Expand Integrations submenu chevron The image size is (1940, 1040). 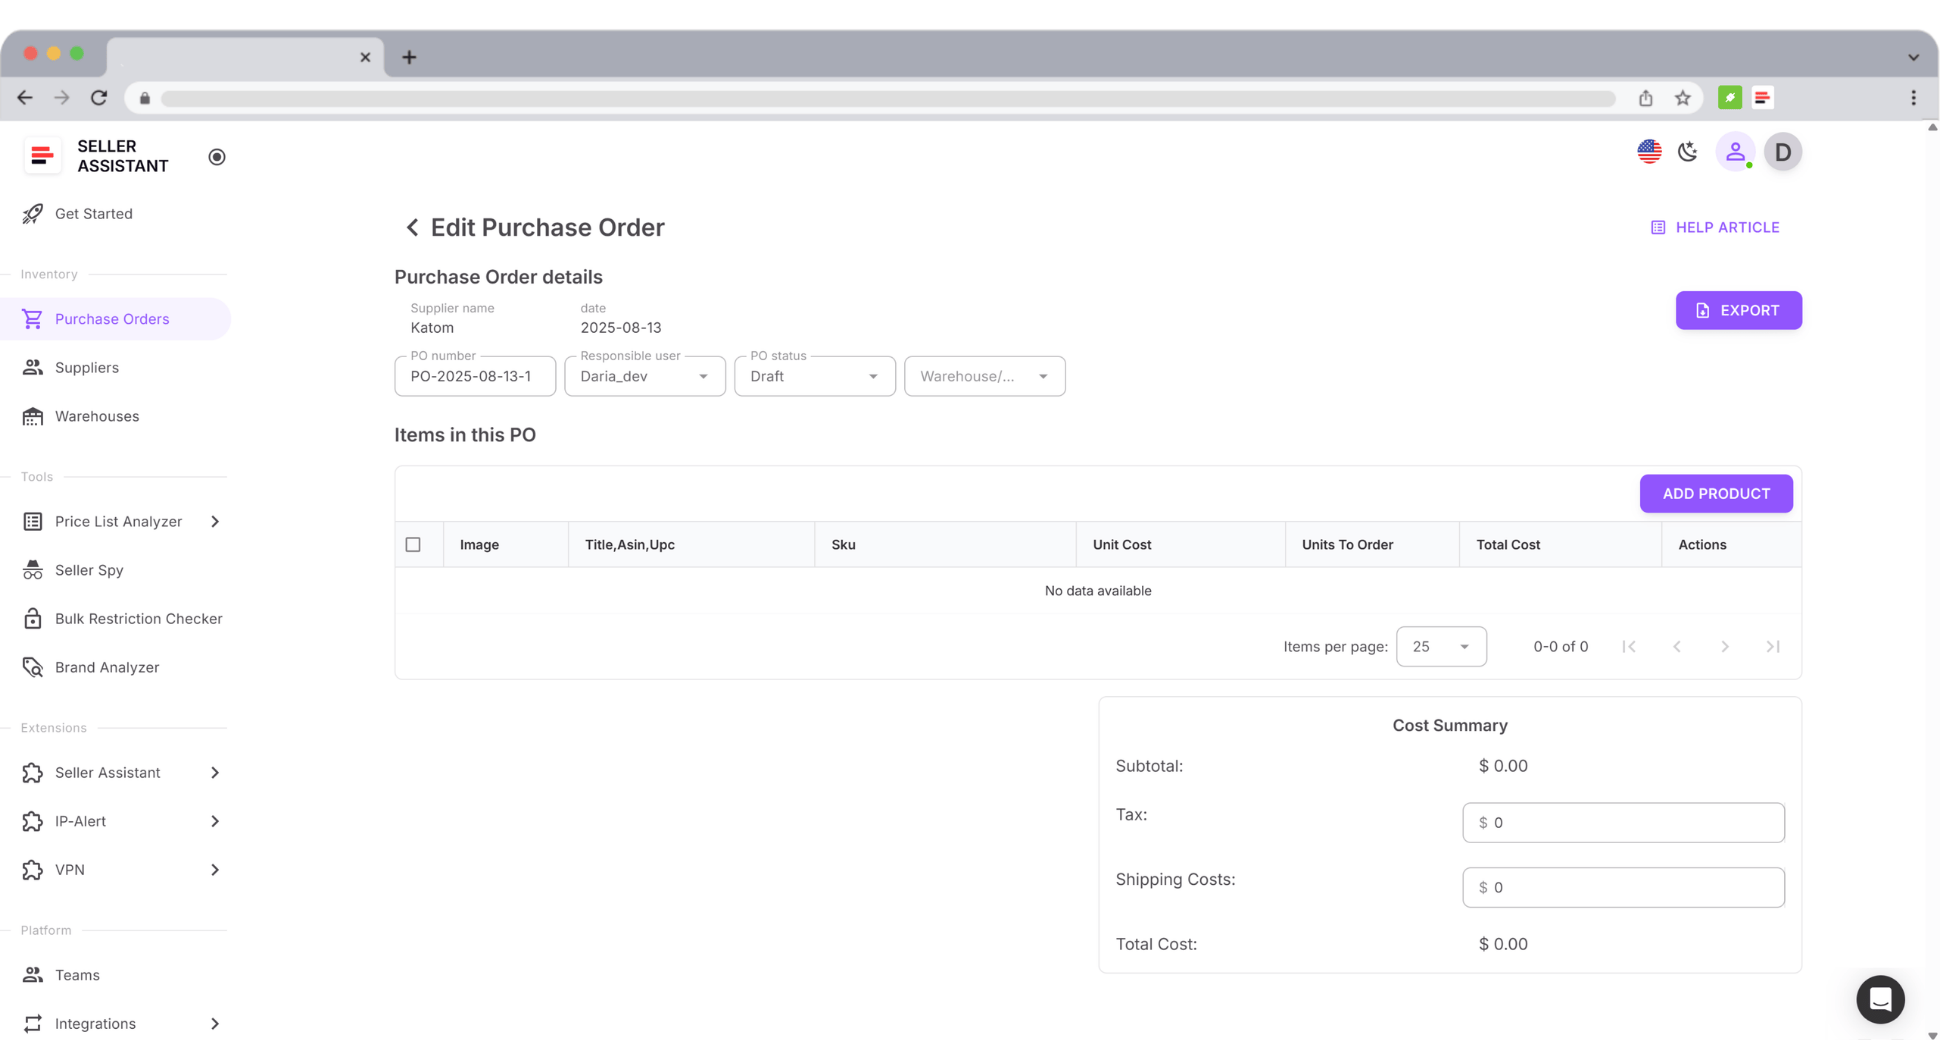click(215, 1023)
